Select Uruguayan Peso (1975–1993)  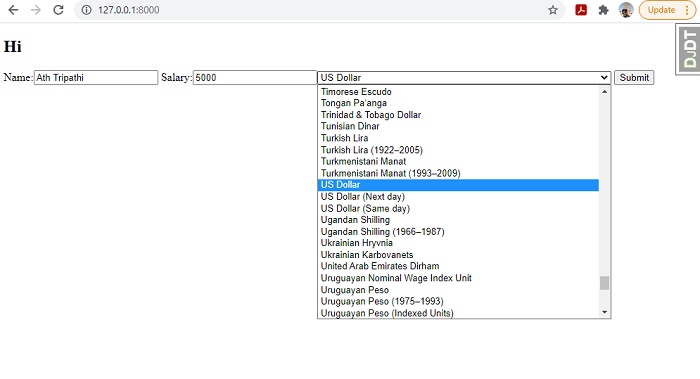458,301
